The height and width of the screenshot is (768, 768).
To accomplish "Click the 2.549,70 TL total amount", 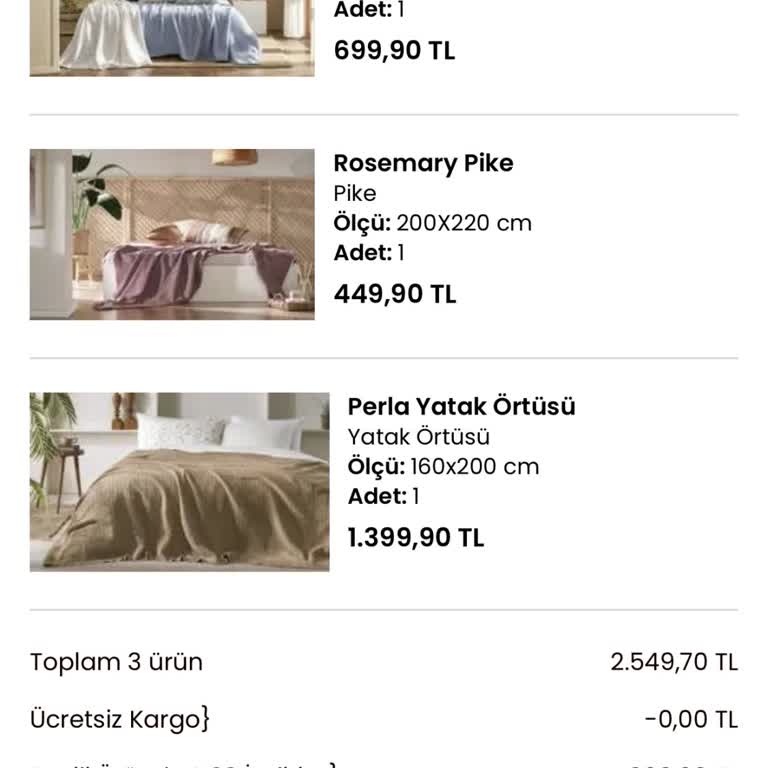I will [674, 662].
